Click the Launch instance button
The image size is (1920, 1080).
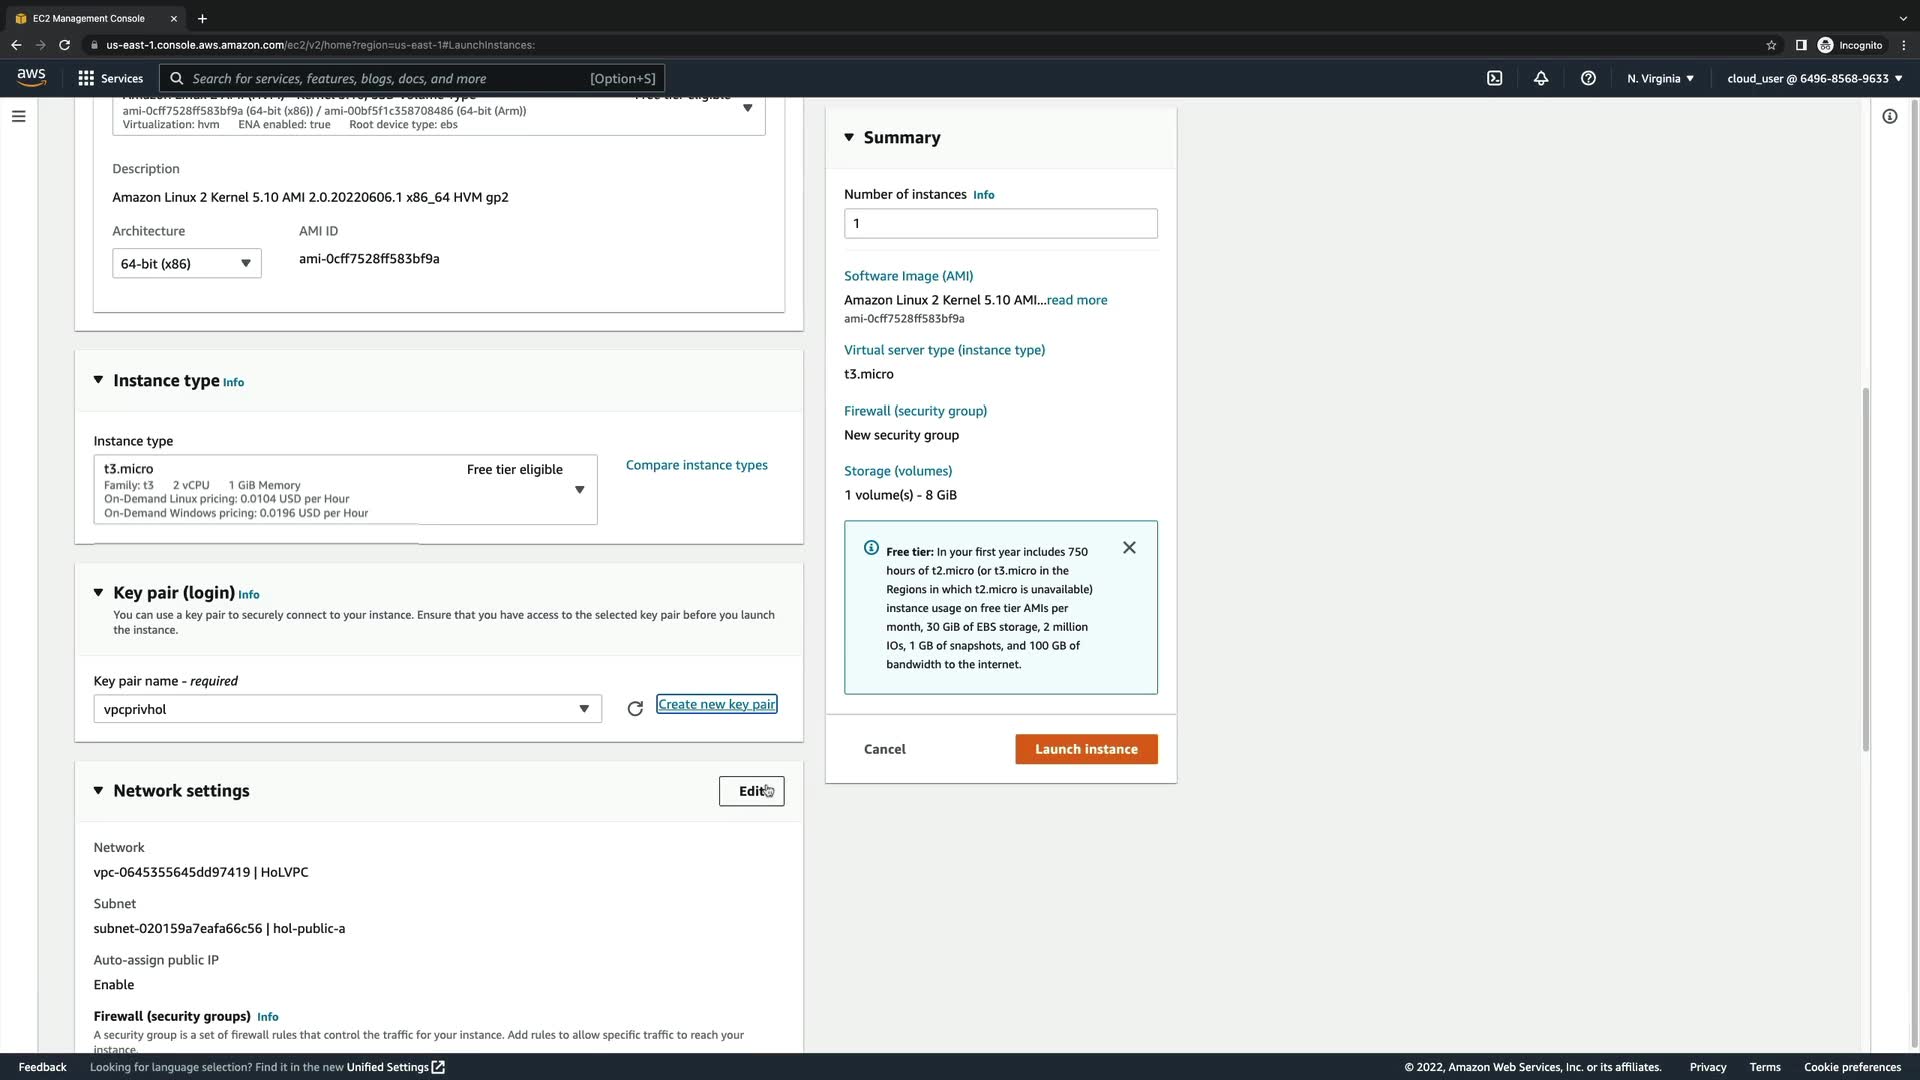[x=1086, y=749]
